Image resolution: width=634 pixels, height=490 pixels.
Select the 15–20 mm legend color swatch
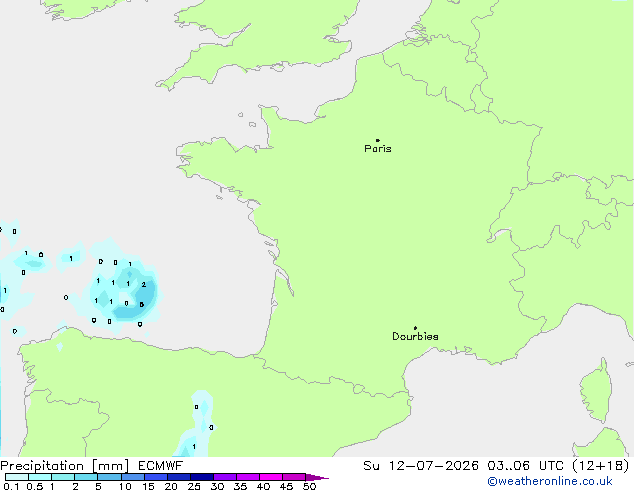tap(156, 477)
